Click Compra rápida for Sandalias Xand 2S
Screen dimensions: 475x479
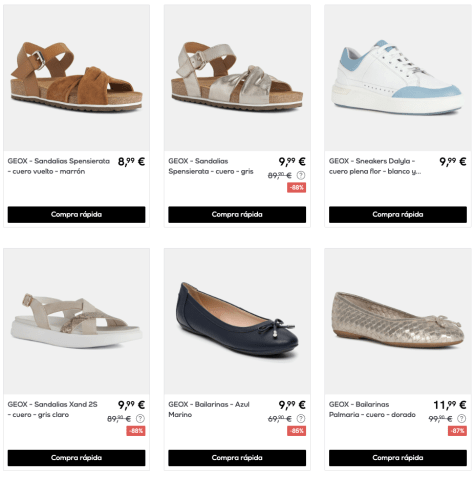pyautogui.click(x=76, y=458)
